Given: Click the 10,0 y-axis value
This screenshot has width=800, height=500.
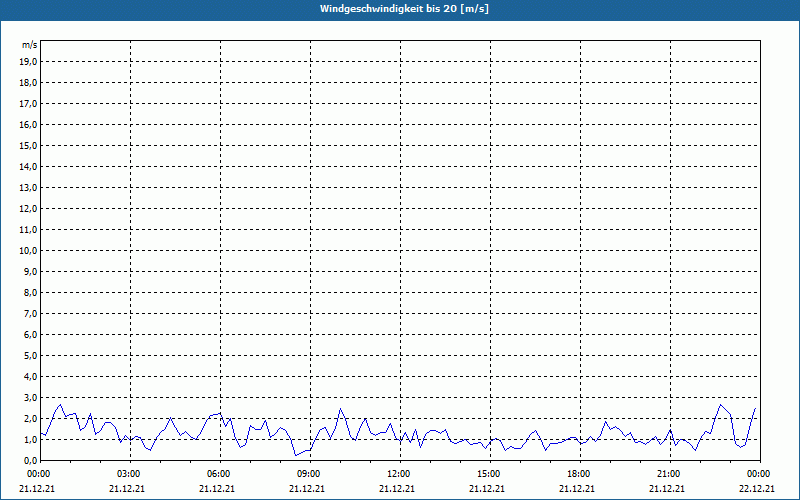Looking at the screenshot, I should (29, 250).
